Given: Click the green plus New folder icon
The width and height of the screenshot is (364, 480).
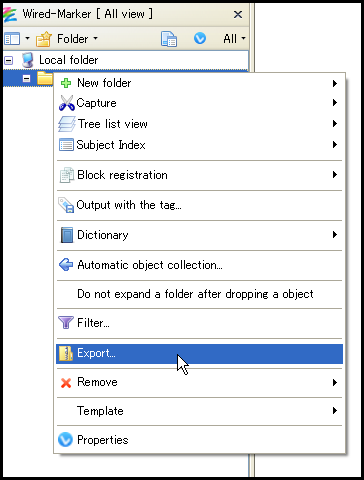Looking at the screenshot, I should pyautogui.click(x=66, y=83).
